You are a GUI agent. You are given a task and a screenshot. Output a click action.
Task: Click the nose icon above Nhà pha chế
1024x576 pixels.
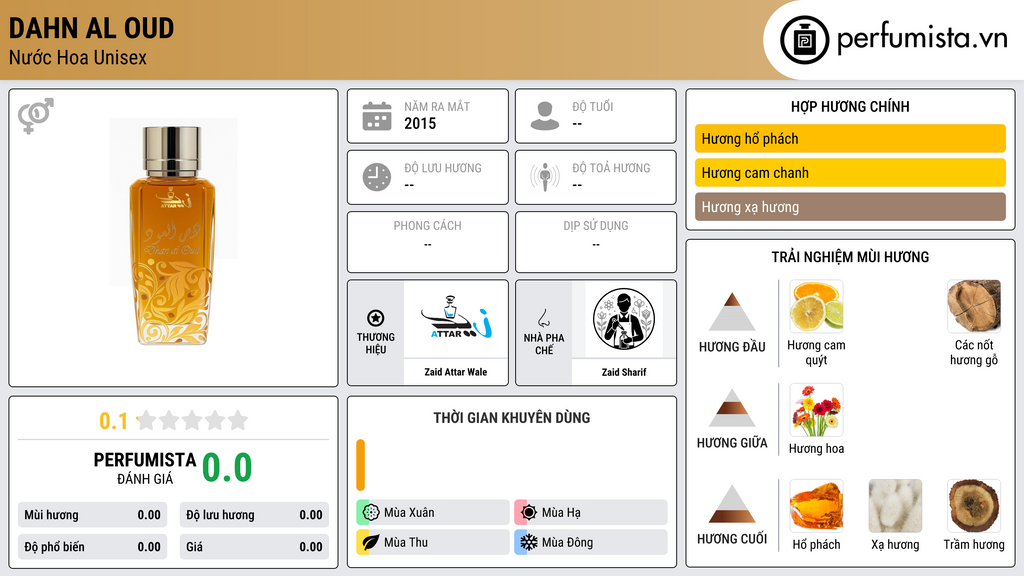[x=544, y=318]
